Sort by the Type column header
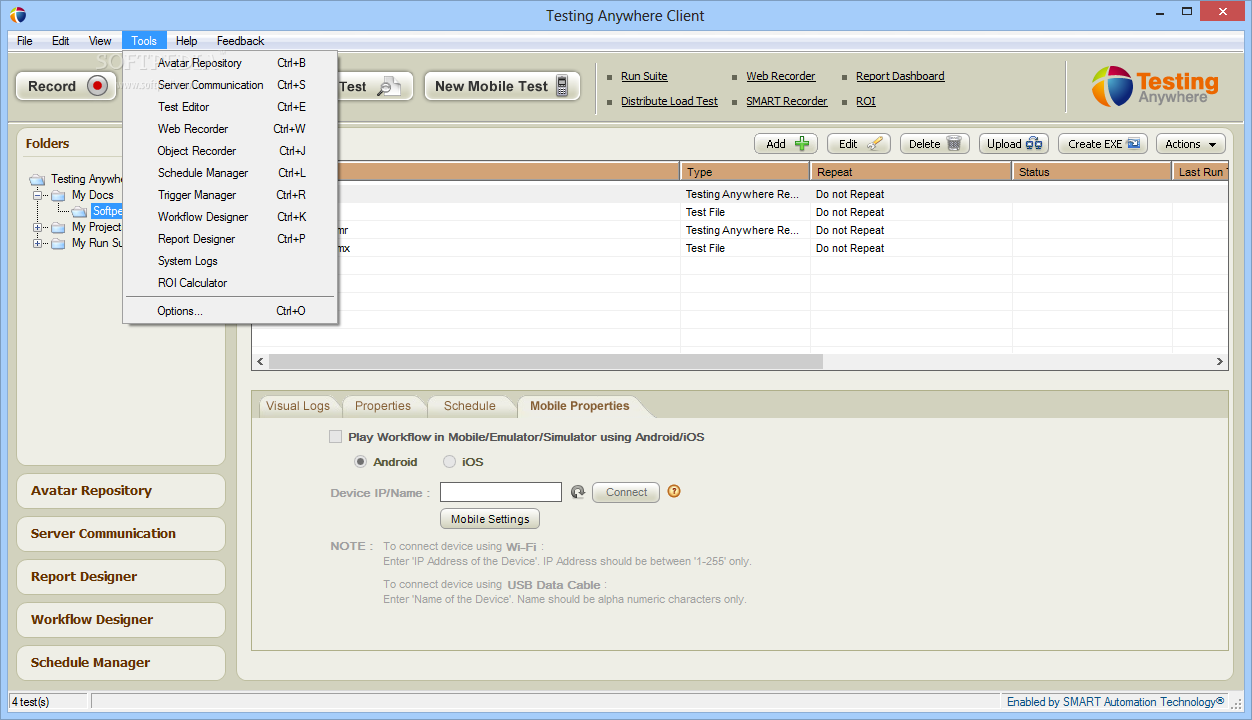This screenshot has height=720, width=1252. pos(746,172)
